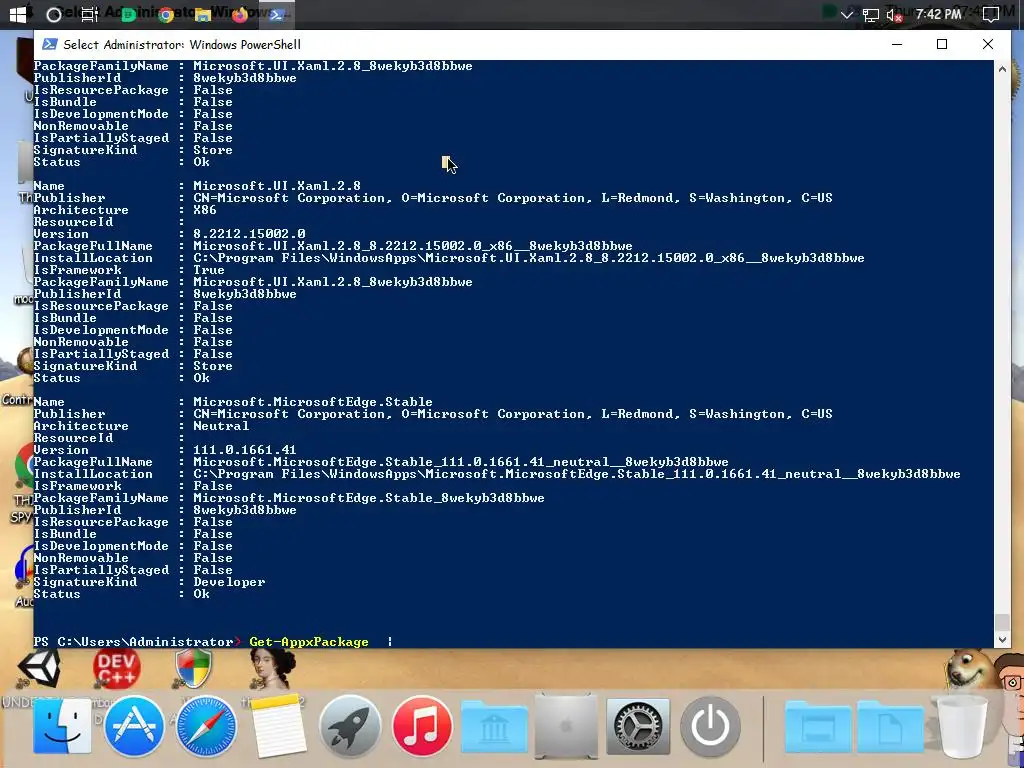Open Unity desktop shortcut
1024x768 pixels.
click(39, 668)
